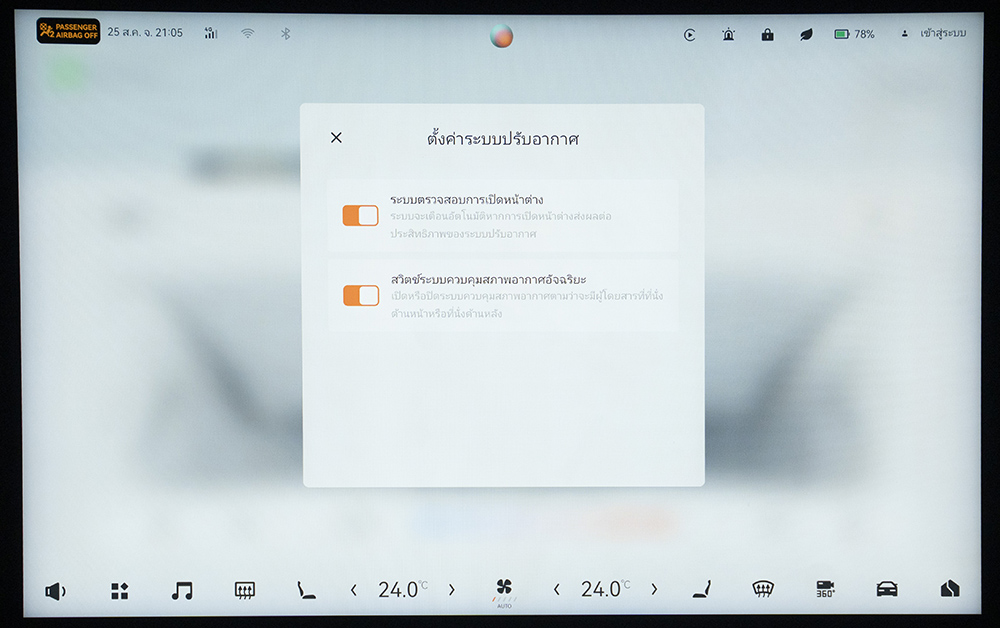The width and height of the screenshot is (1000, 628).
Task: Increase passenger temperature with right arrow
Action: pyautogui.click(x=655, y=590)
